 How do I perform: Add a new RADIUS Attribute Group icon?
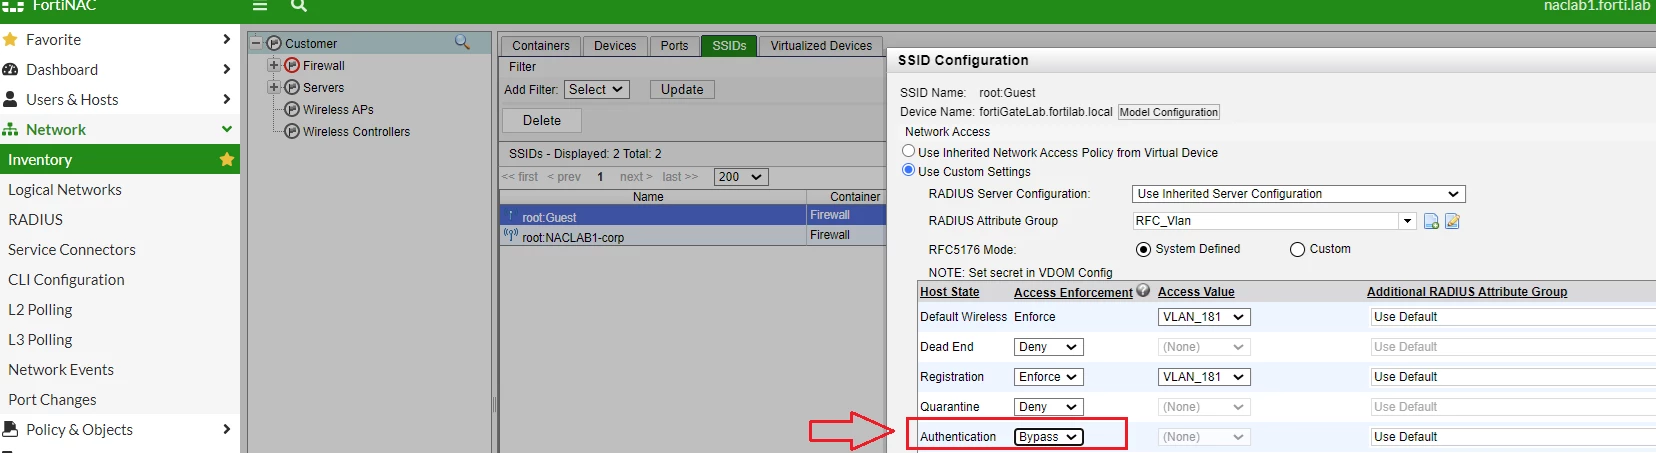point(1431,221)
